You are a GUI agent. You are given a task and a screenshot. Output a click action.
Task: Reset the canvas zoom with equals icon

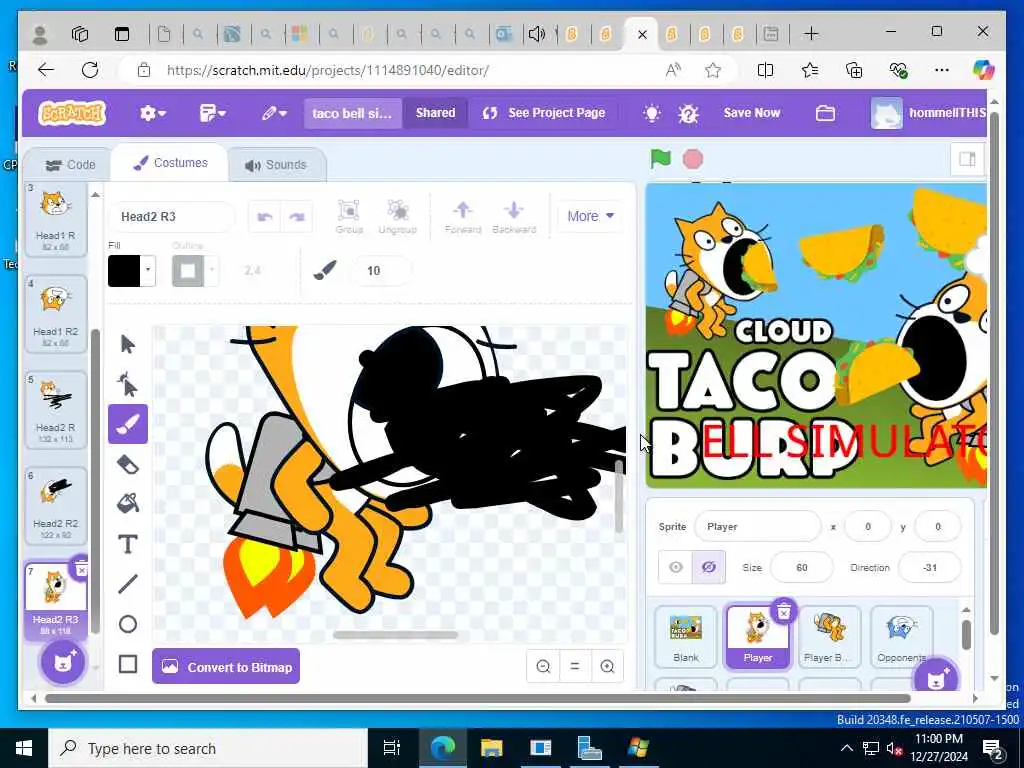click(x=575, y=666)
